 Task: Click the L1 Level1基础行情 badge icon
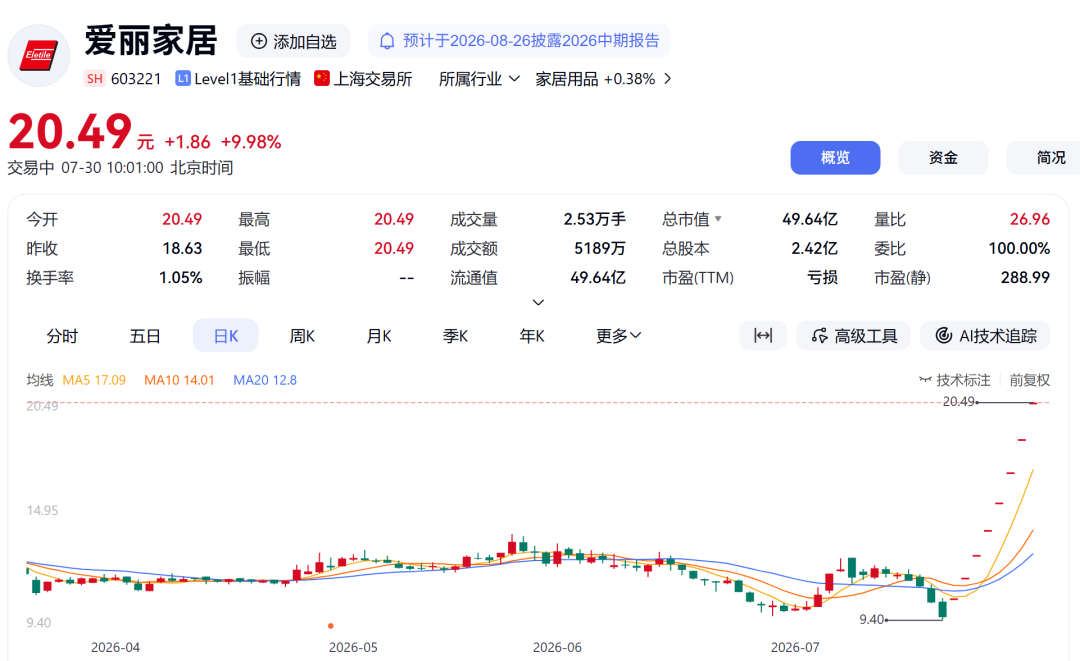183,78
